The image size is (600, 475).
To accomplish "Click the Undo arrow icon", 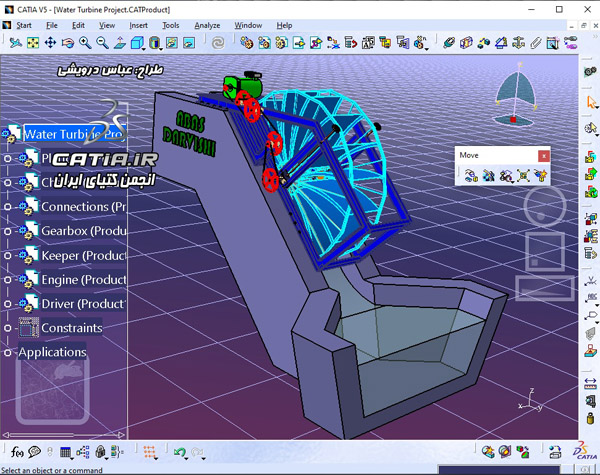I will (x=180, y=452).
